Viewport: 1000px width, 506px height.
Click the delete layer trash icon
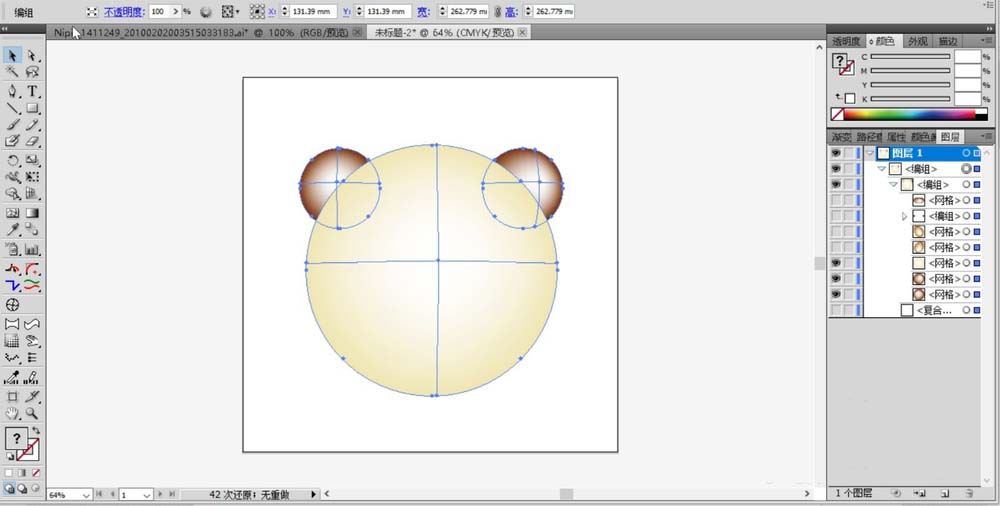tap(969, 493)
